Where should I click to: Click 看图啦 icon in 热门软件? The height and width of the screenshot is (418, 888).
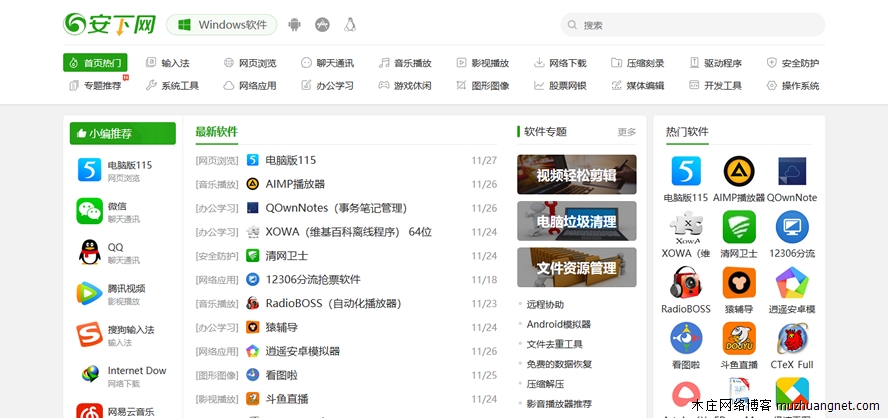(686, 338)
